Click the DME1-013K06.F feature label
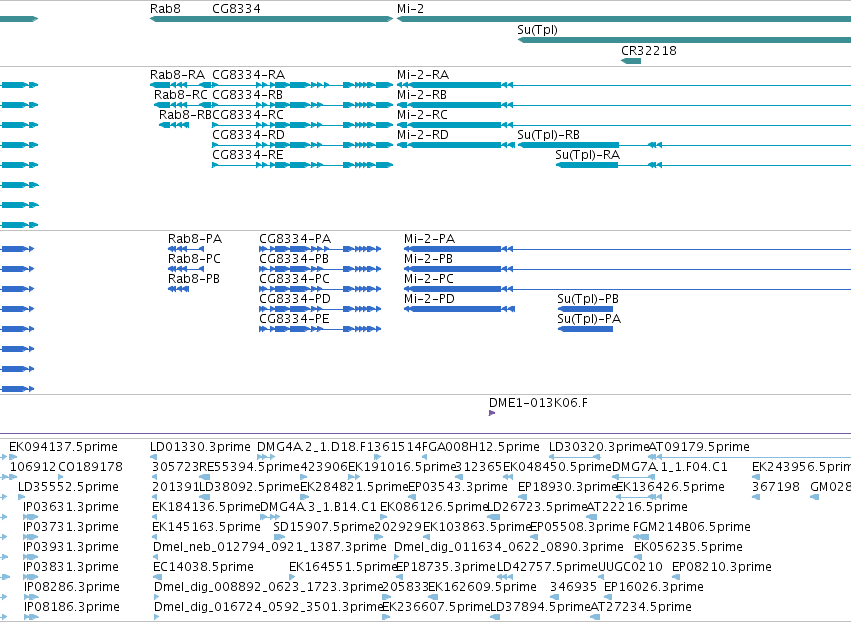Screen dimensions: 851x622 coord(538,403)
